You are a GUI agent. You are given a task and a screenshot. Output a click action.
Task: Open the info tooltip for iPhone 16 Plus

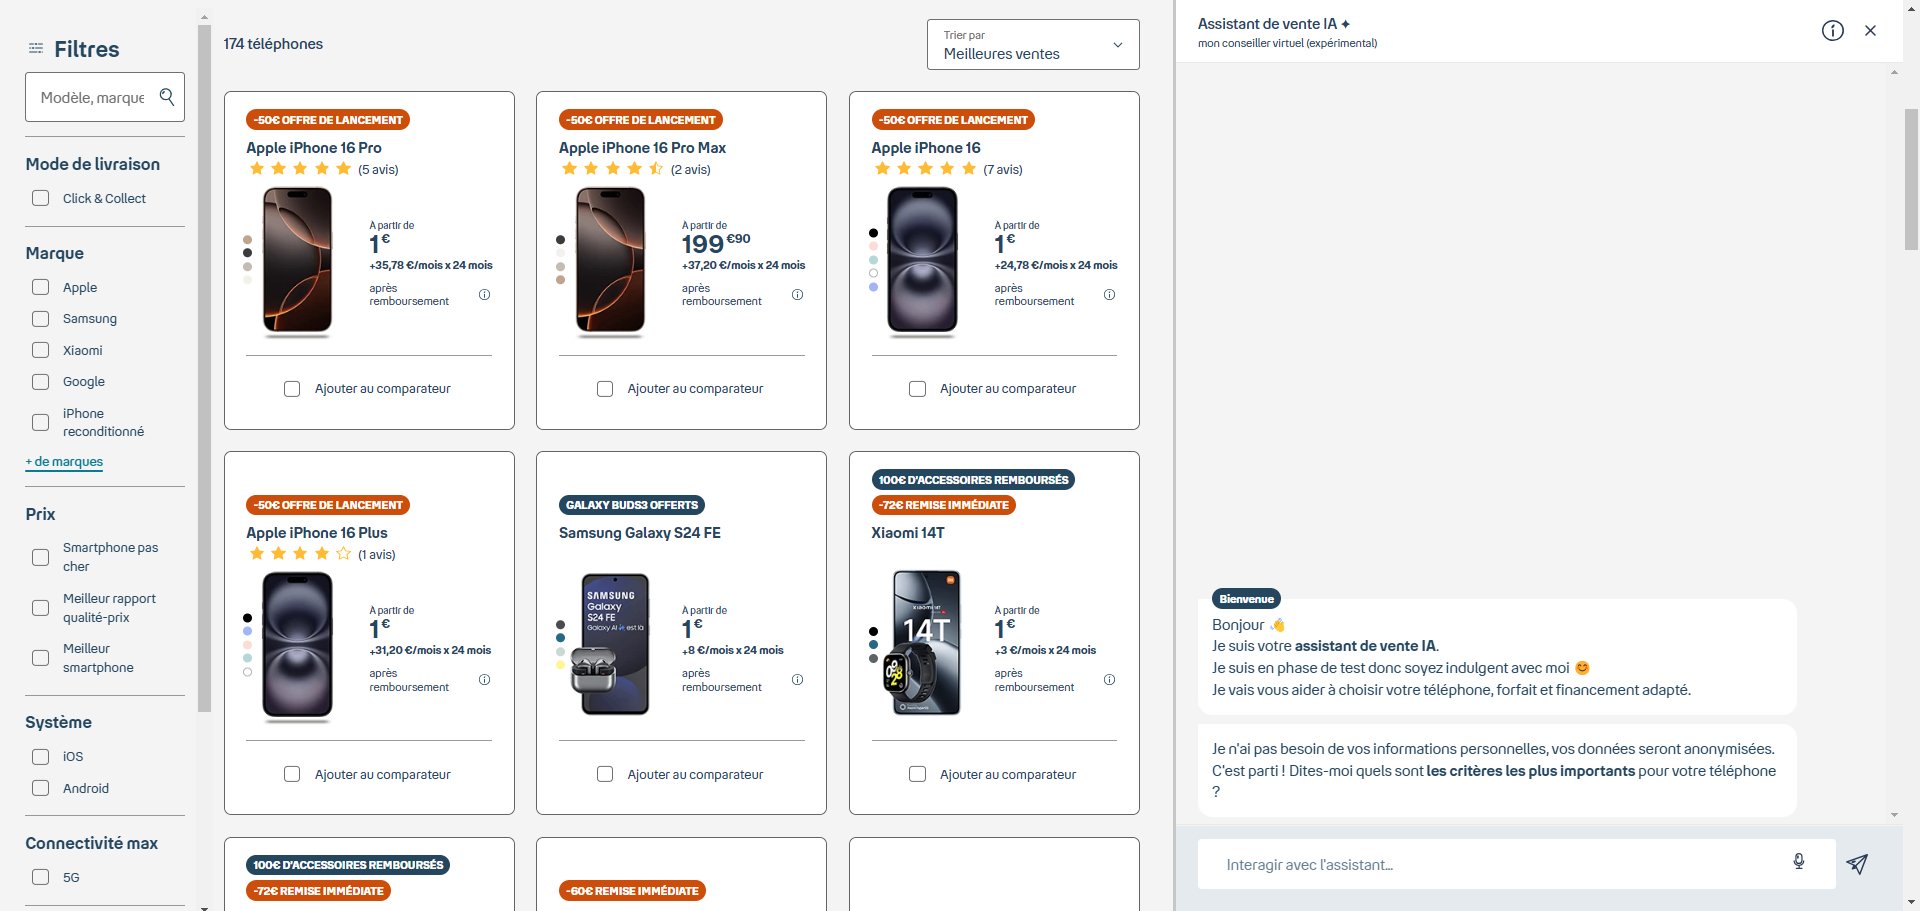[x=485, y=679]
